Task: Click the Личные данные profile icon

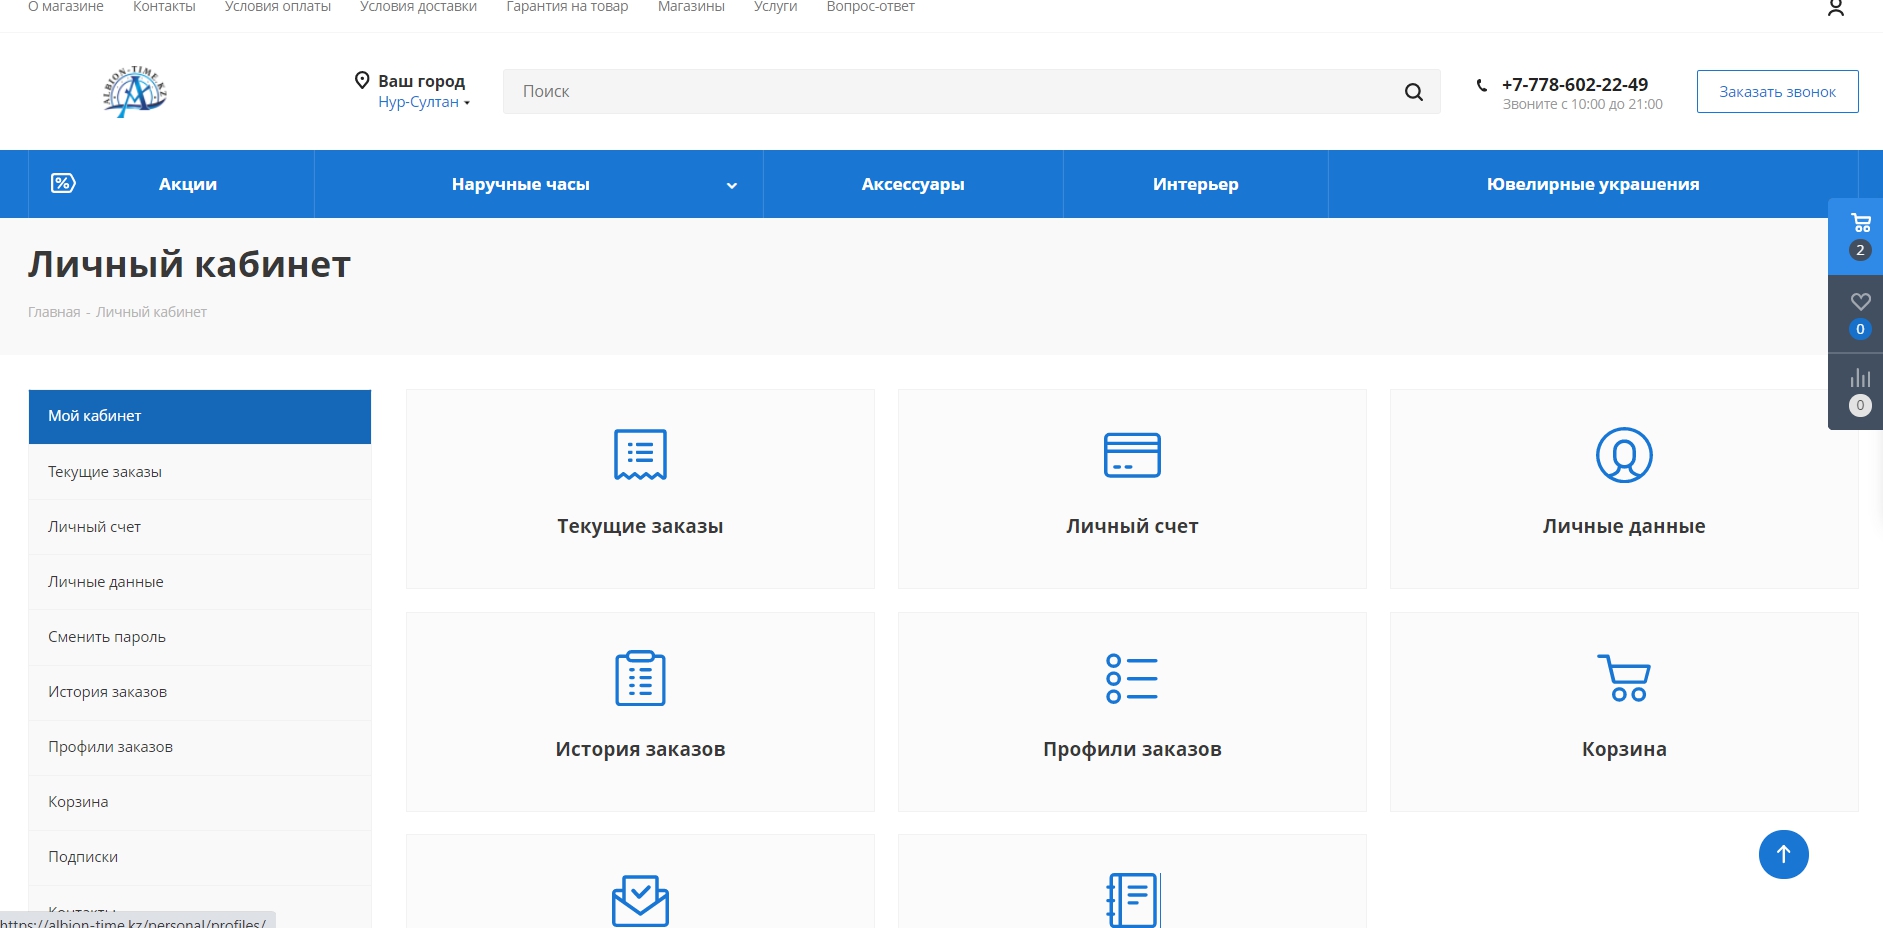Action: point(1623,455)
